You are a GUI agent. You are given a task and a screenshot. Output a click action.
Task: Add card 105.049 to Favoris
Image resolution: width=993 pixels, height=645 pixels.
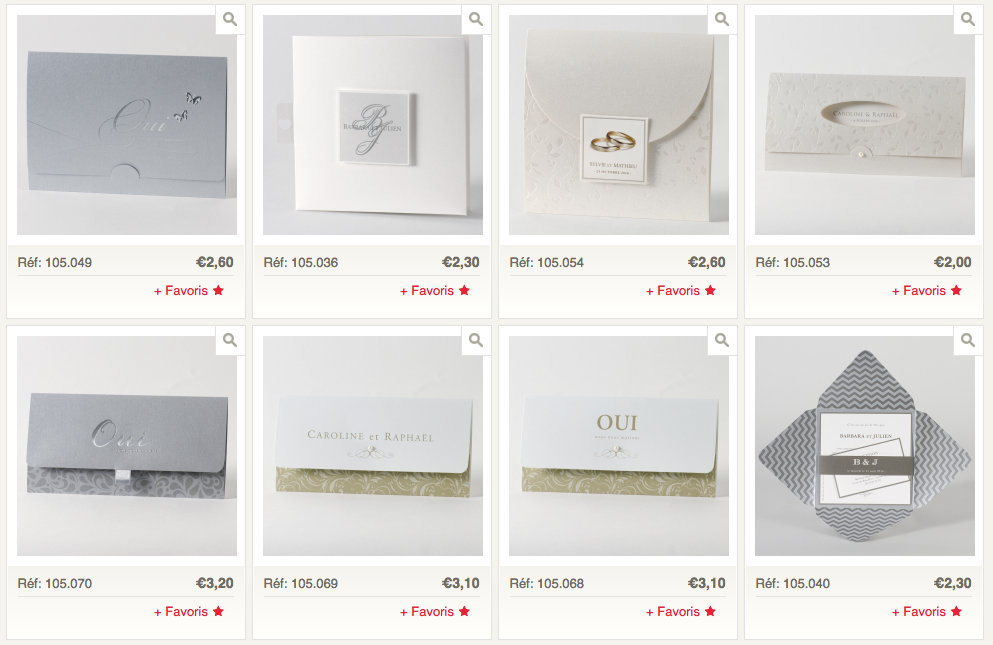pos(189,291)
